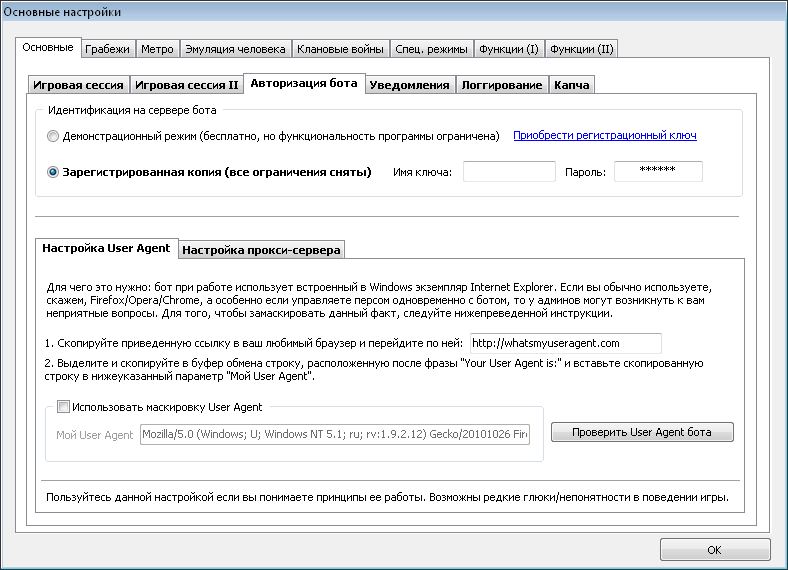Enable Использовать маскировку User Agent checkbox
The height and width of the screenshot is (570, 788).
click(63, 407)
